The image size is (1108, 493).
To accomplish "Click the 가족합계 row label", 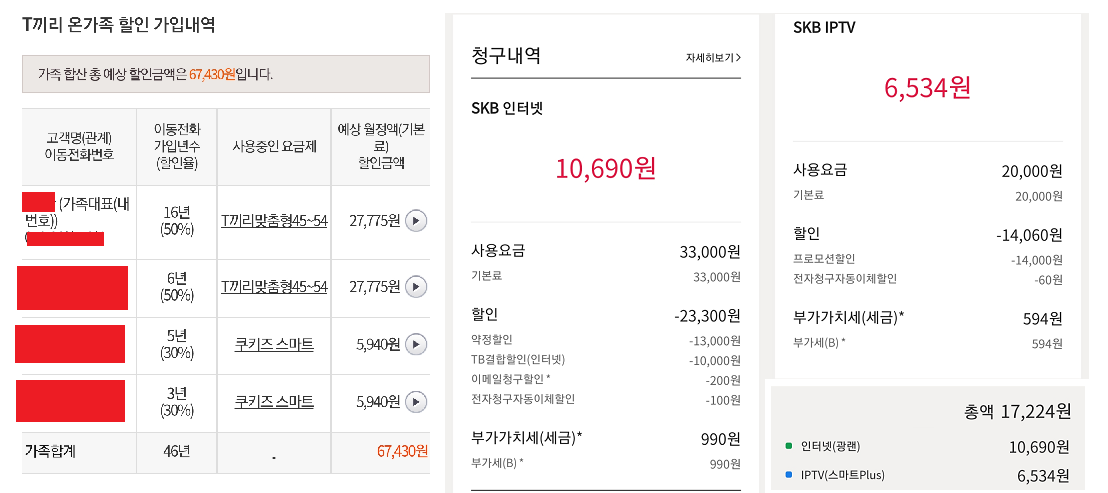I will pos(50,451).
